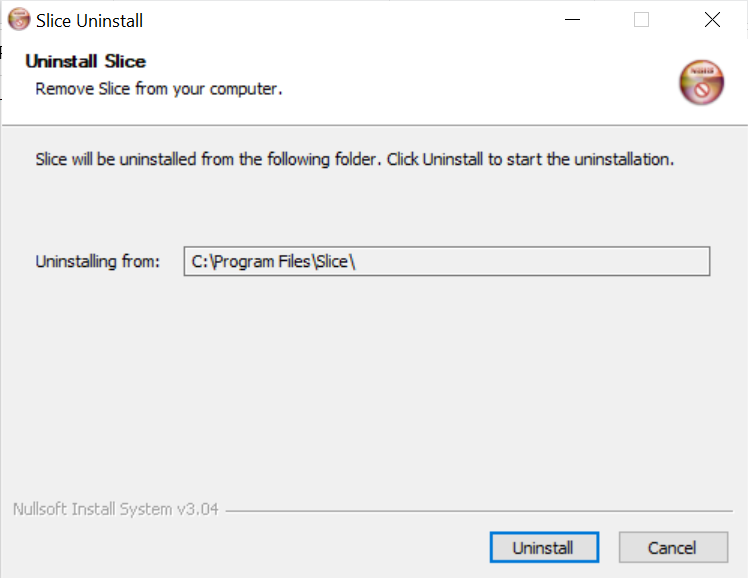Click the bold "Uninstall Slice" heading
748x578 pixels.
pos(85,62)
